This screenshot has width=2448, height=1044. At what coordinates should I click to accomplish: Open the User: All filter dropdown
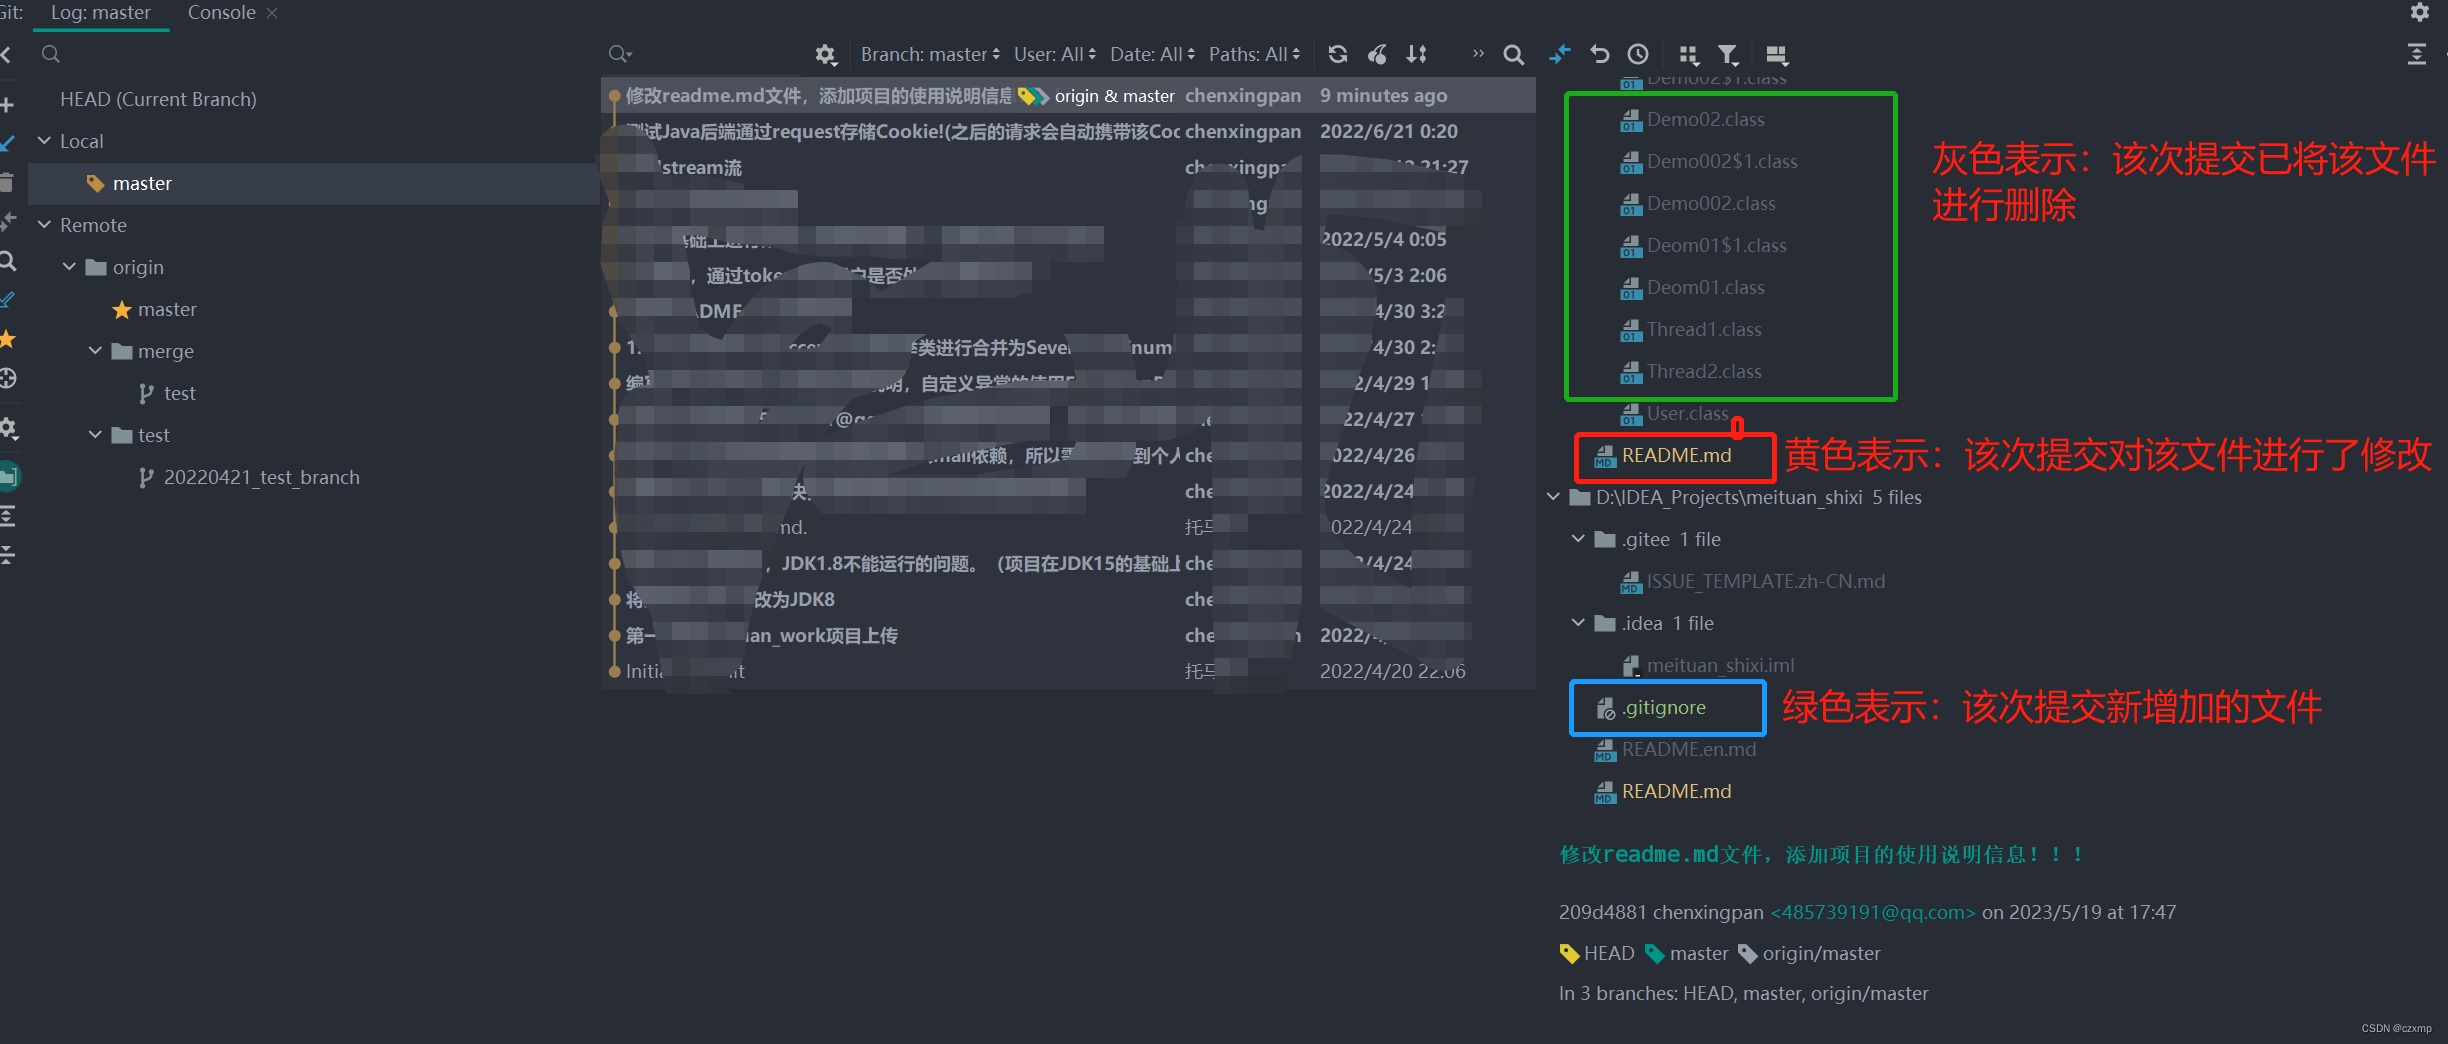coord(1054,54)
